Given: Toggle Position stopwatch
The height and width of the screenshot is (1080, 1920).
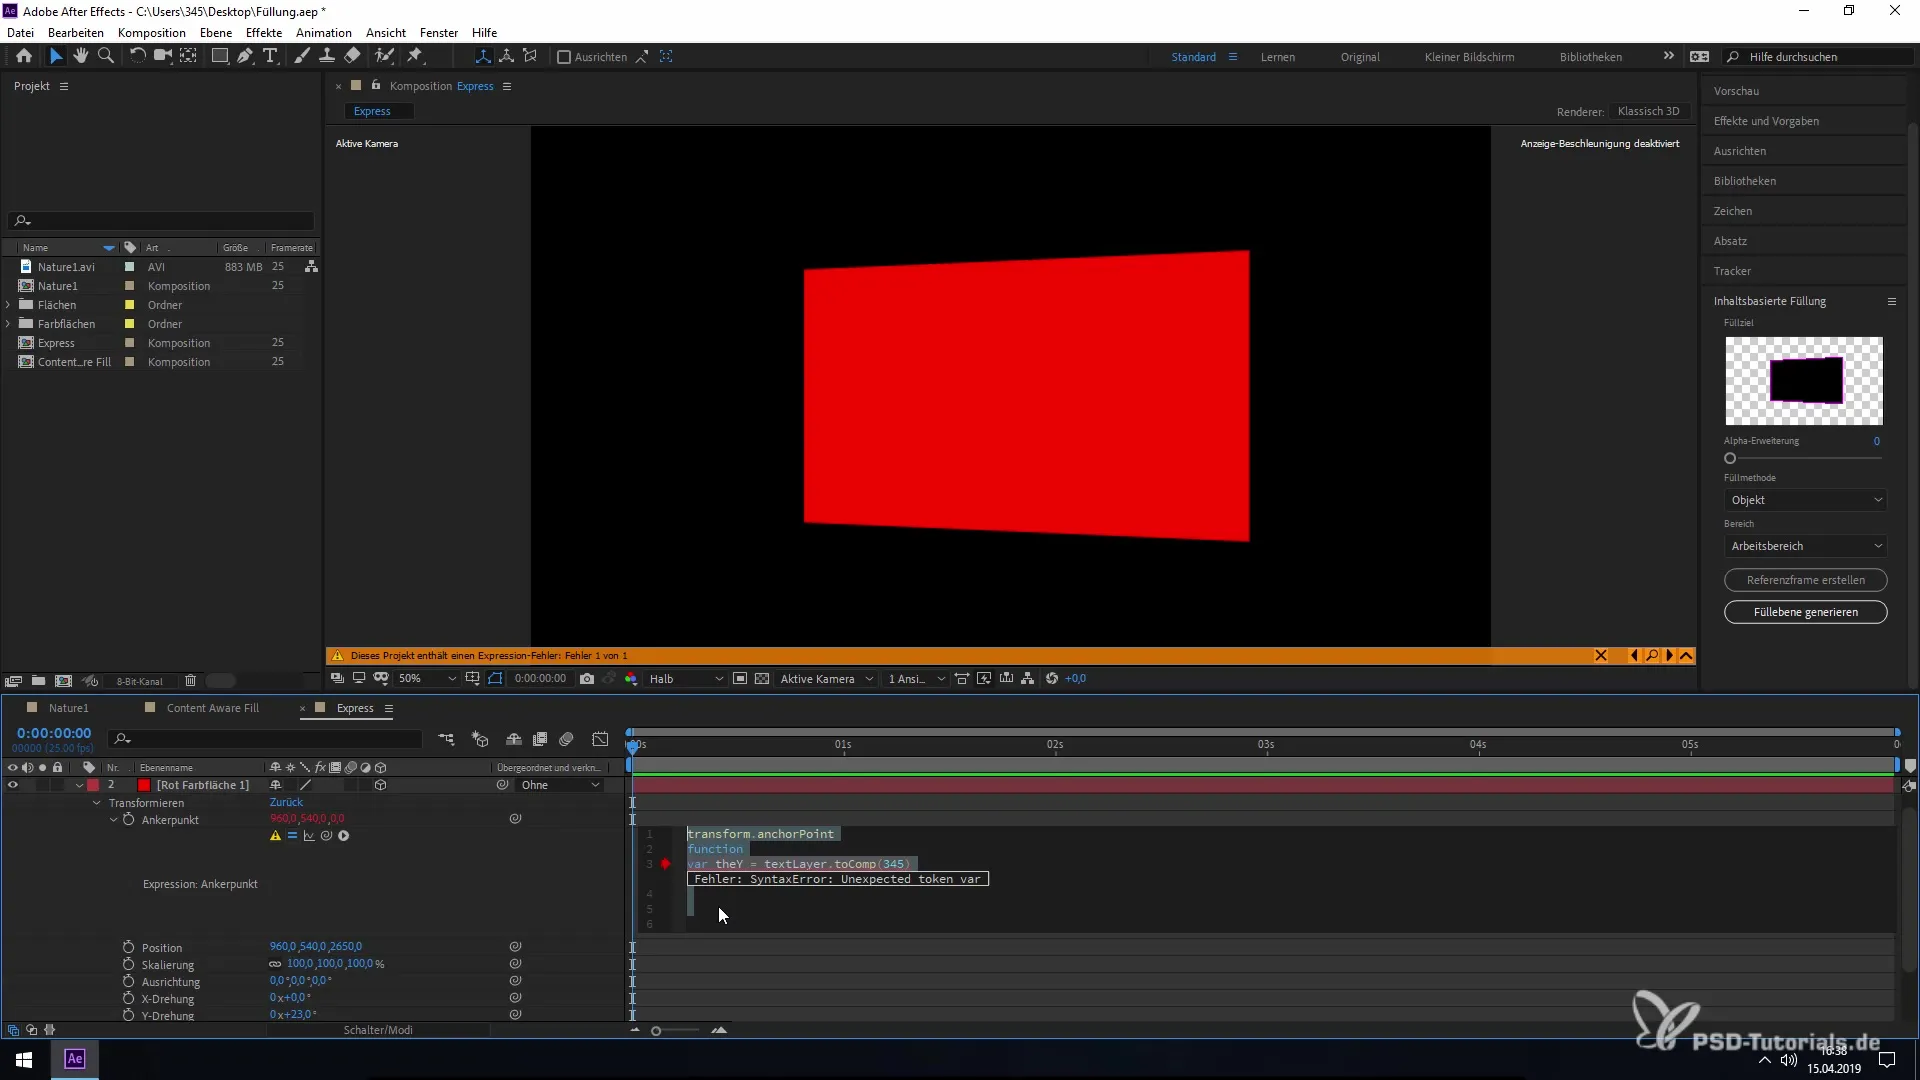Looking at the screenshot, I should pos(128,948).
